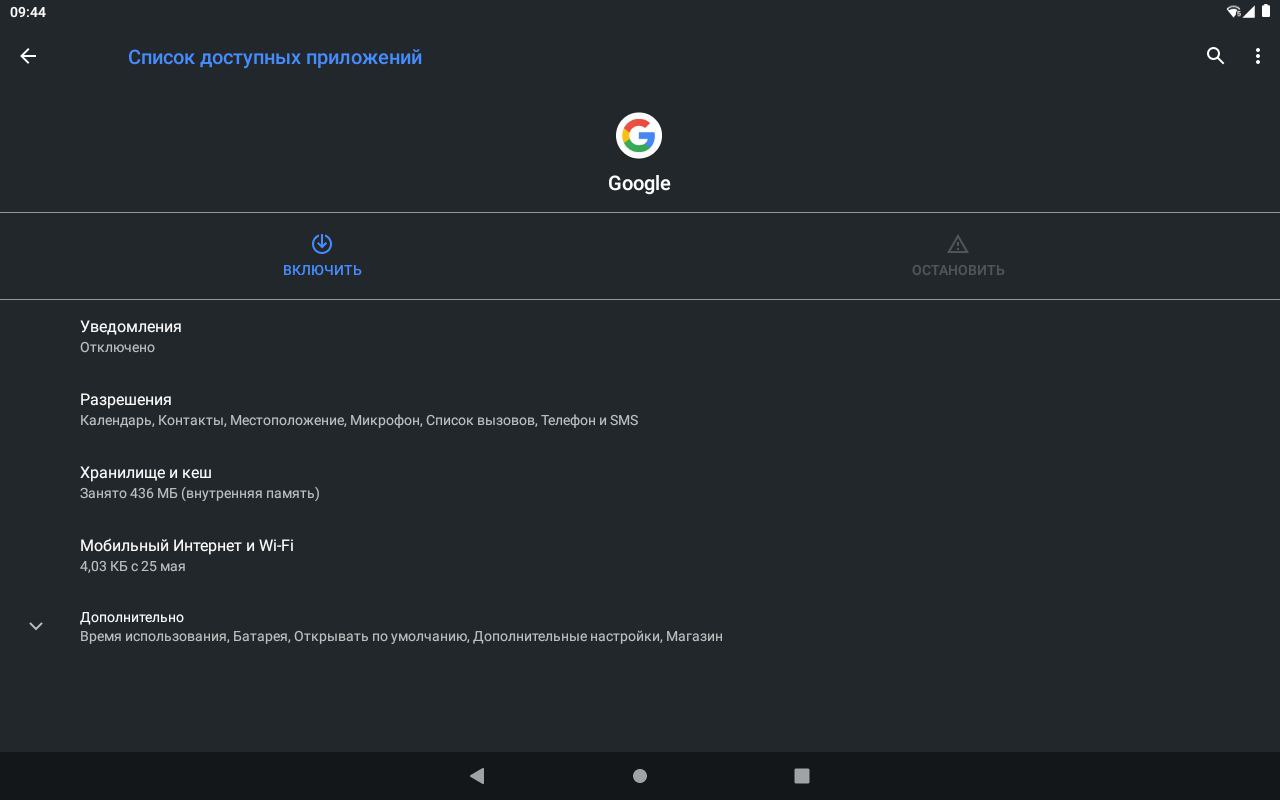Tap the 09:44 clock in status bar
The height and width of the screenshot is (800, 1280).
click(28, 12)
